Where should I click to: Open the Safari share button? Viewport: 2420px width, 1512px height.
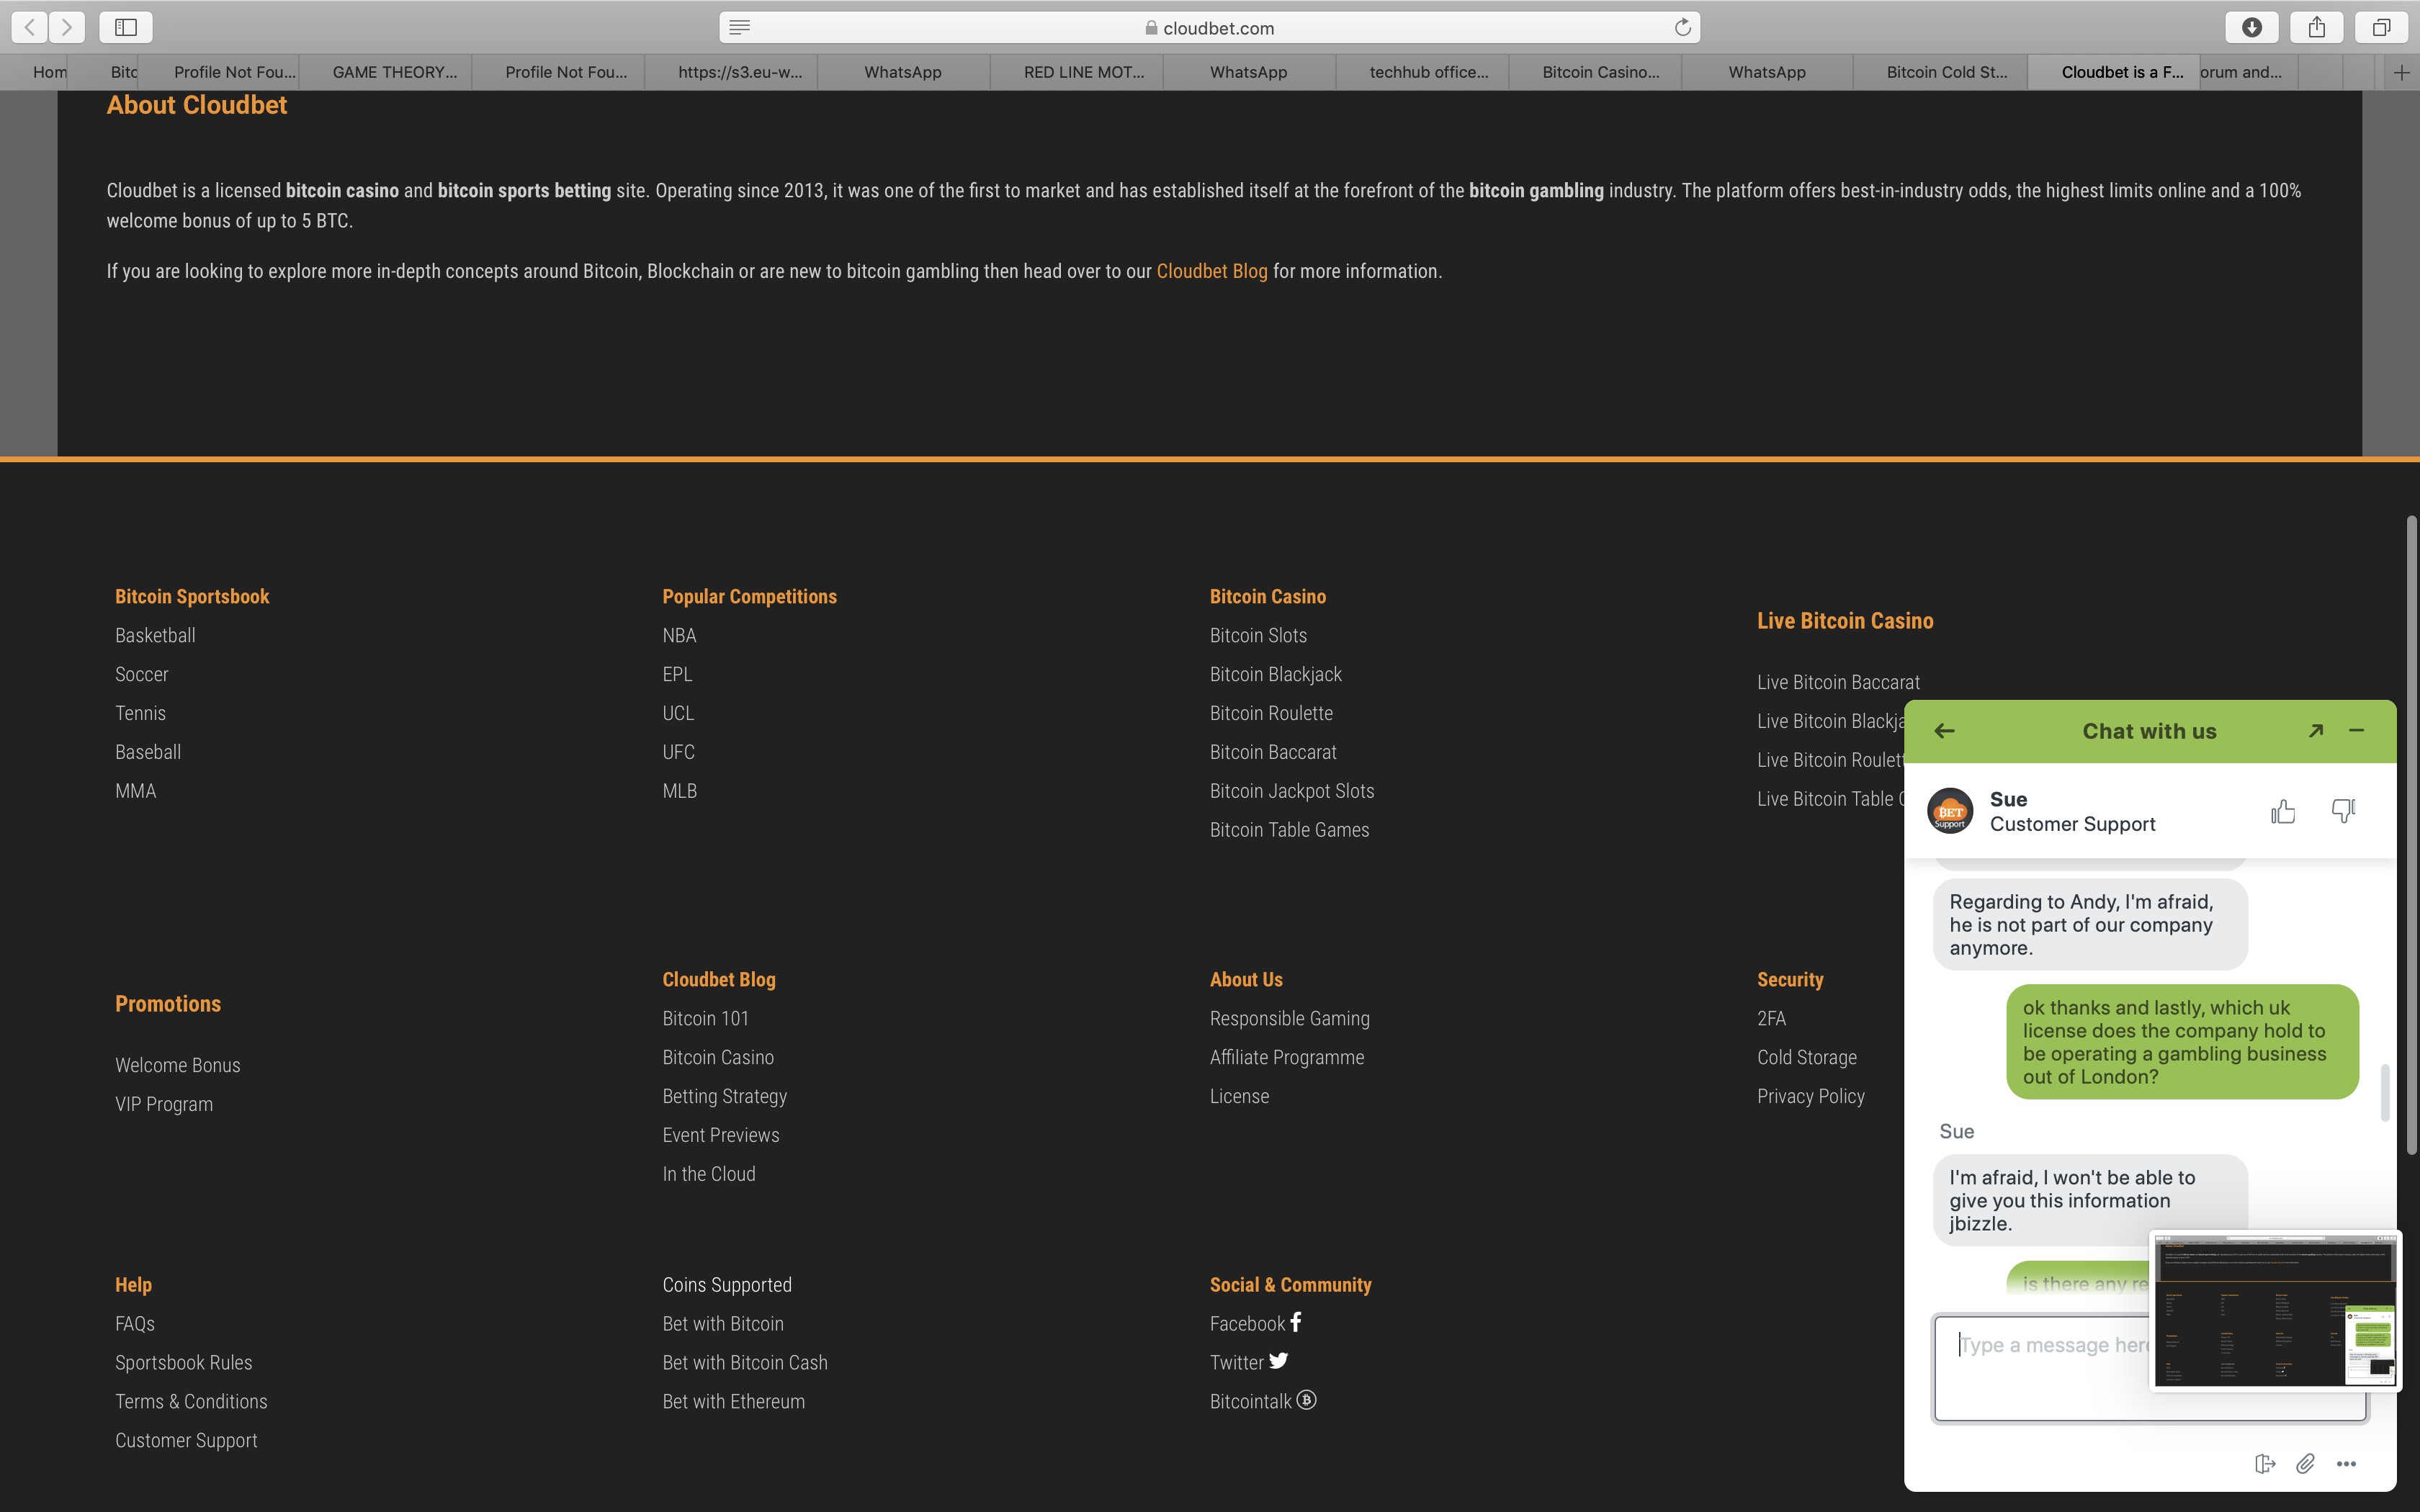(x=2316, y=27)
